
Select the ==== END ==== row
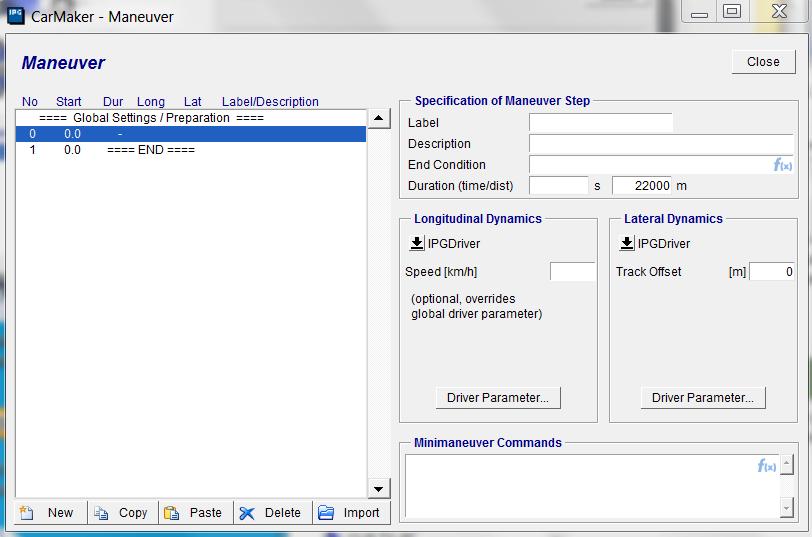click(x=191, y=150)
